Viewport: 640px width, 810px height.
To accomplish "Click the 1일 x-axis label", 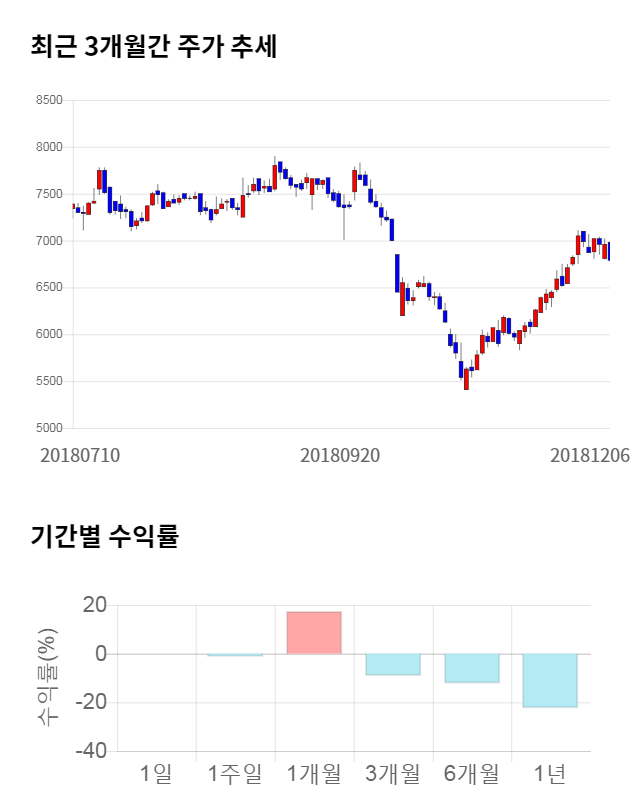I will (156, 773).
